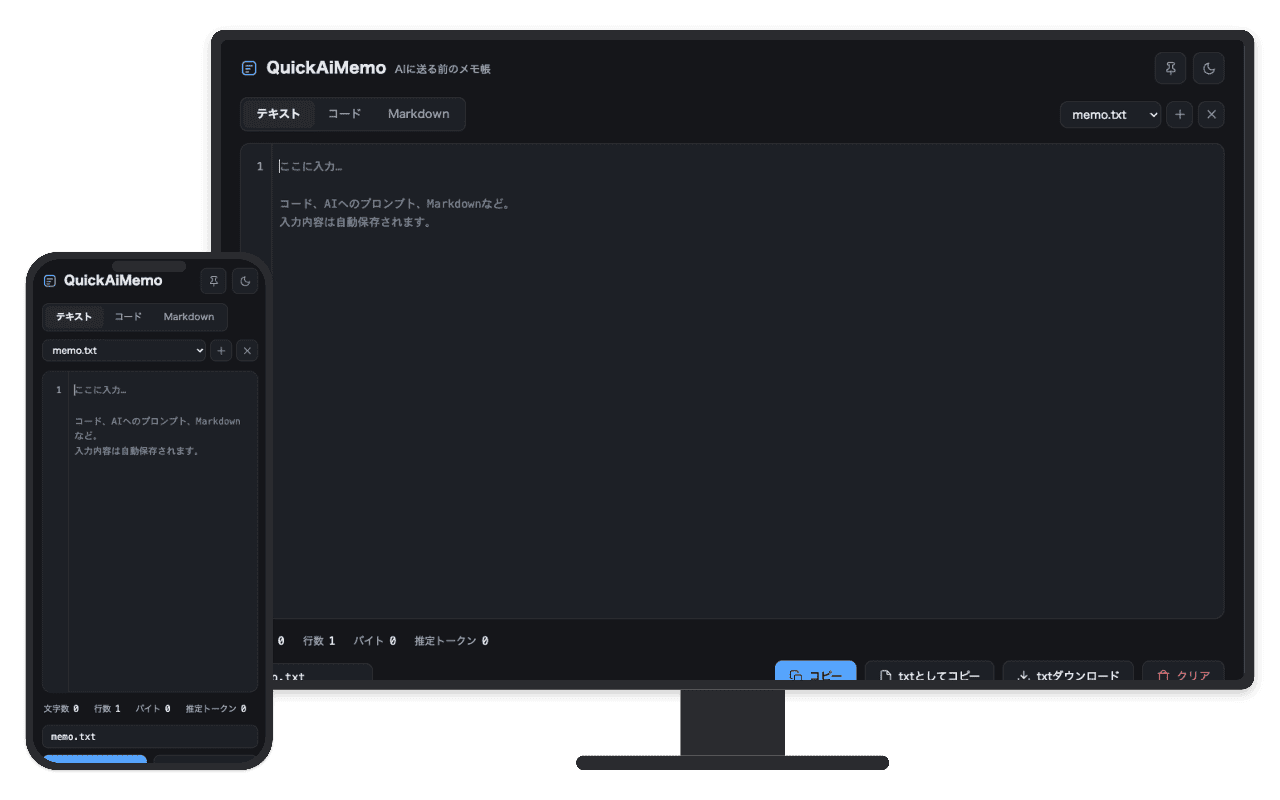The width and height of the screenshot is (1280, 800).
Task: Open the memo.txt dropdown on desktop
Action: coord(1110,115)
